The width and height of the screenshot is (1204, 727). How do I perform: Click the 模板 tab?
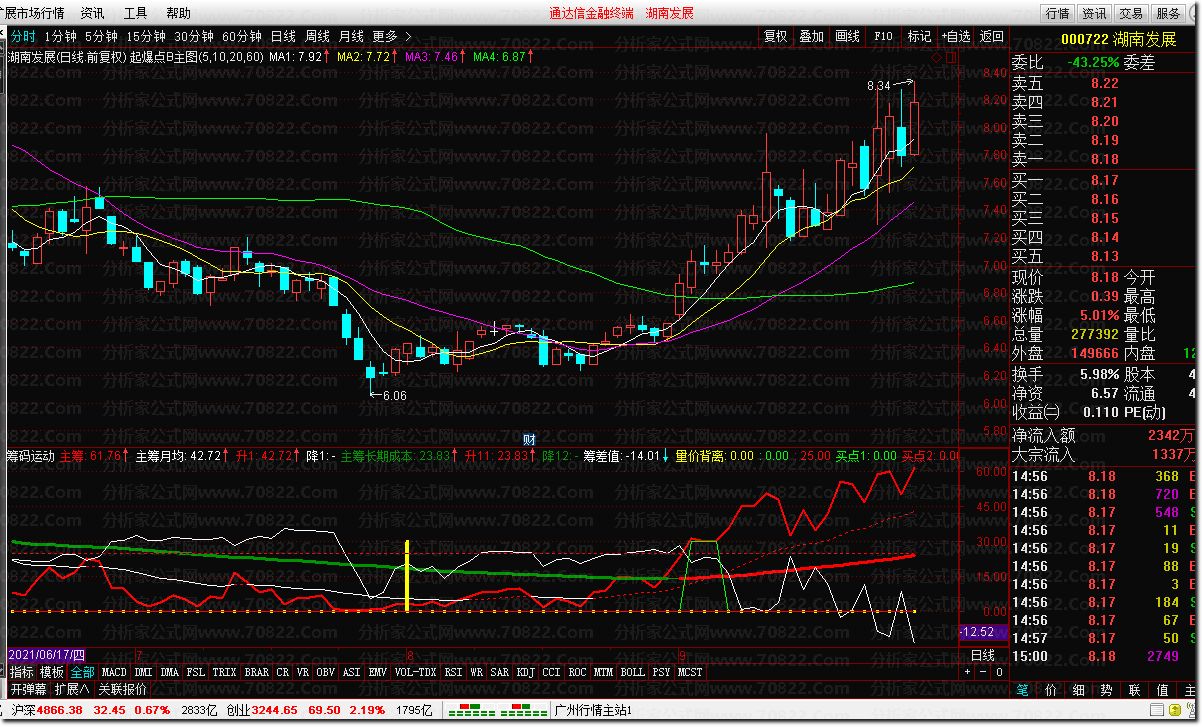(x=52, y=672)
